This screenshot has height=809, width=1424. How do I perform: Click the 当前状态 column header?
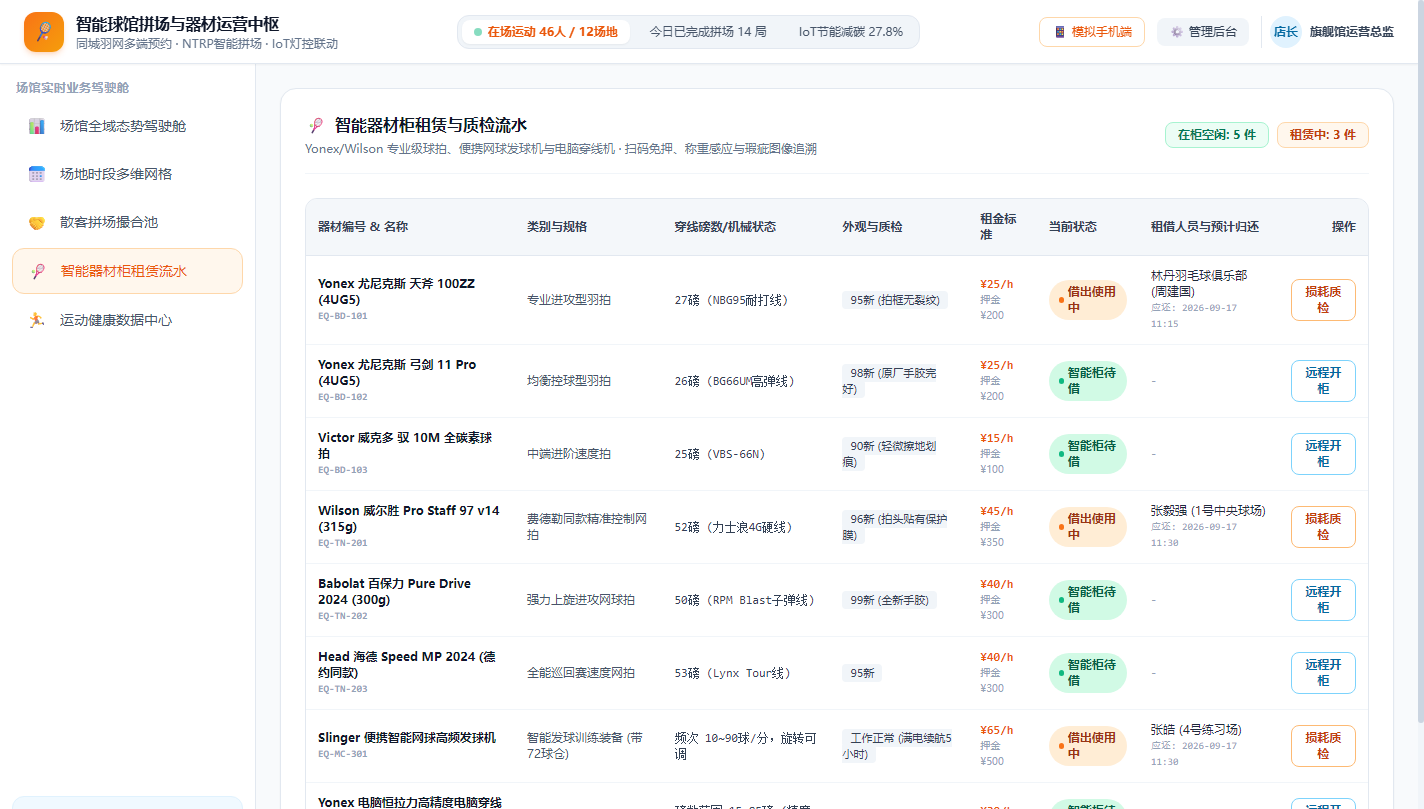[x=1072, y=227]
